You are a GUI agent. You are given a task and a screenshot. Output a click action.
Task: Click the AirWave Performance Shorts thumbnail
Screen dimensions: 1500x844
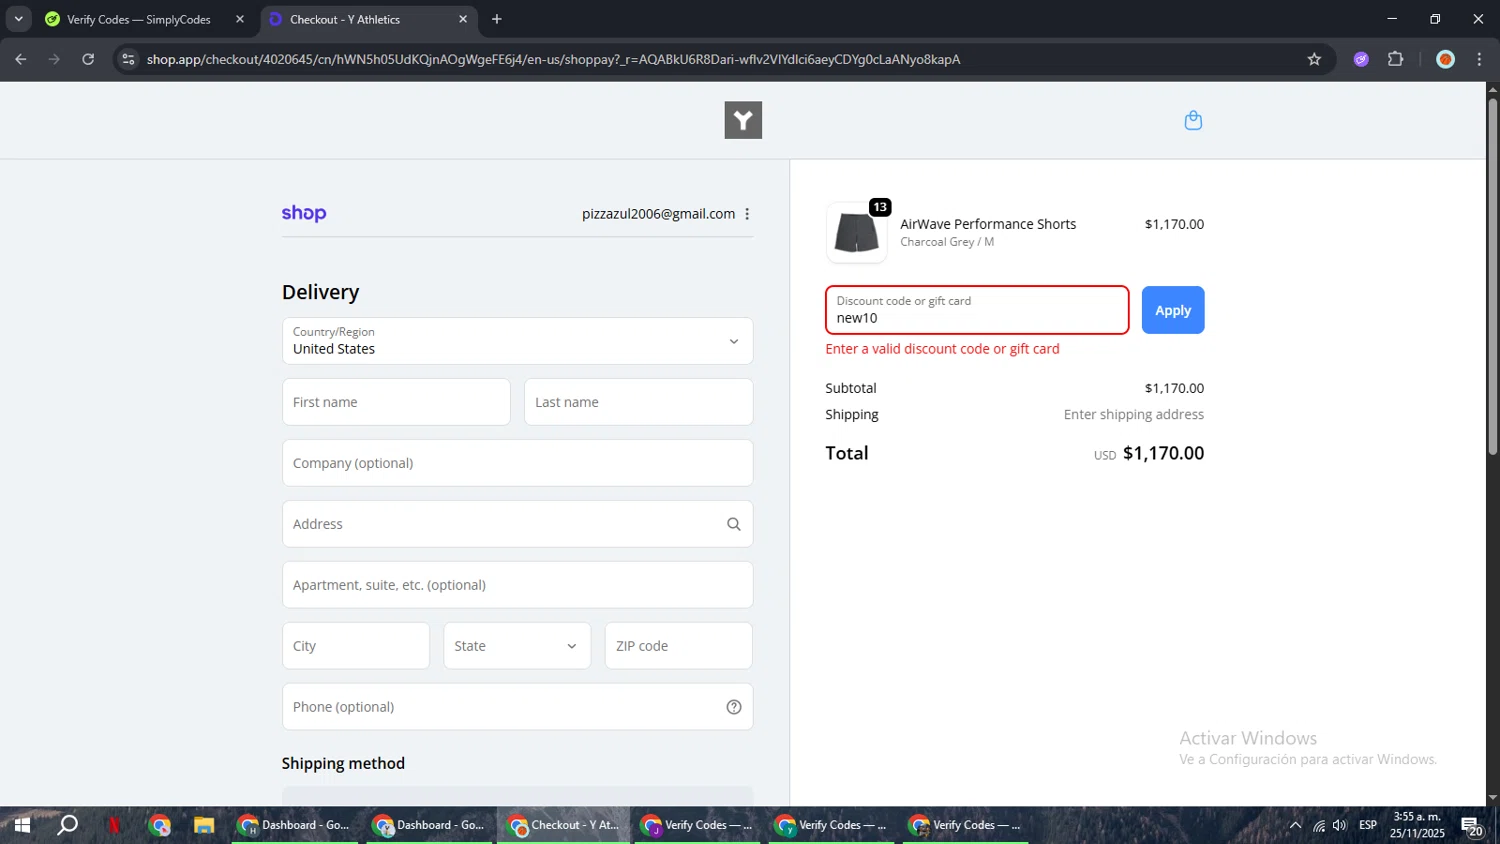tap(856, 233)
